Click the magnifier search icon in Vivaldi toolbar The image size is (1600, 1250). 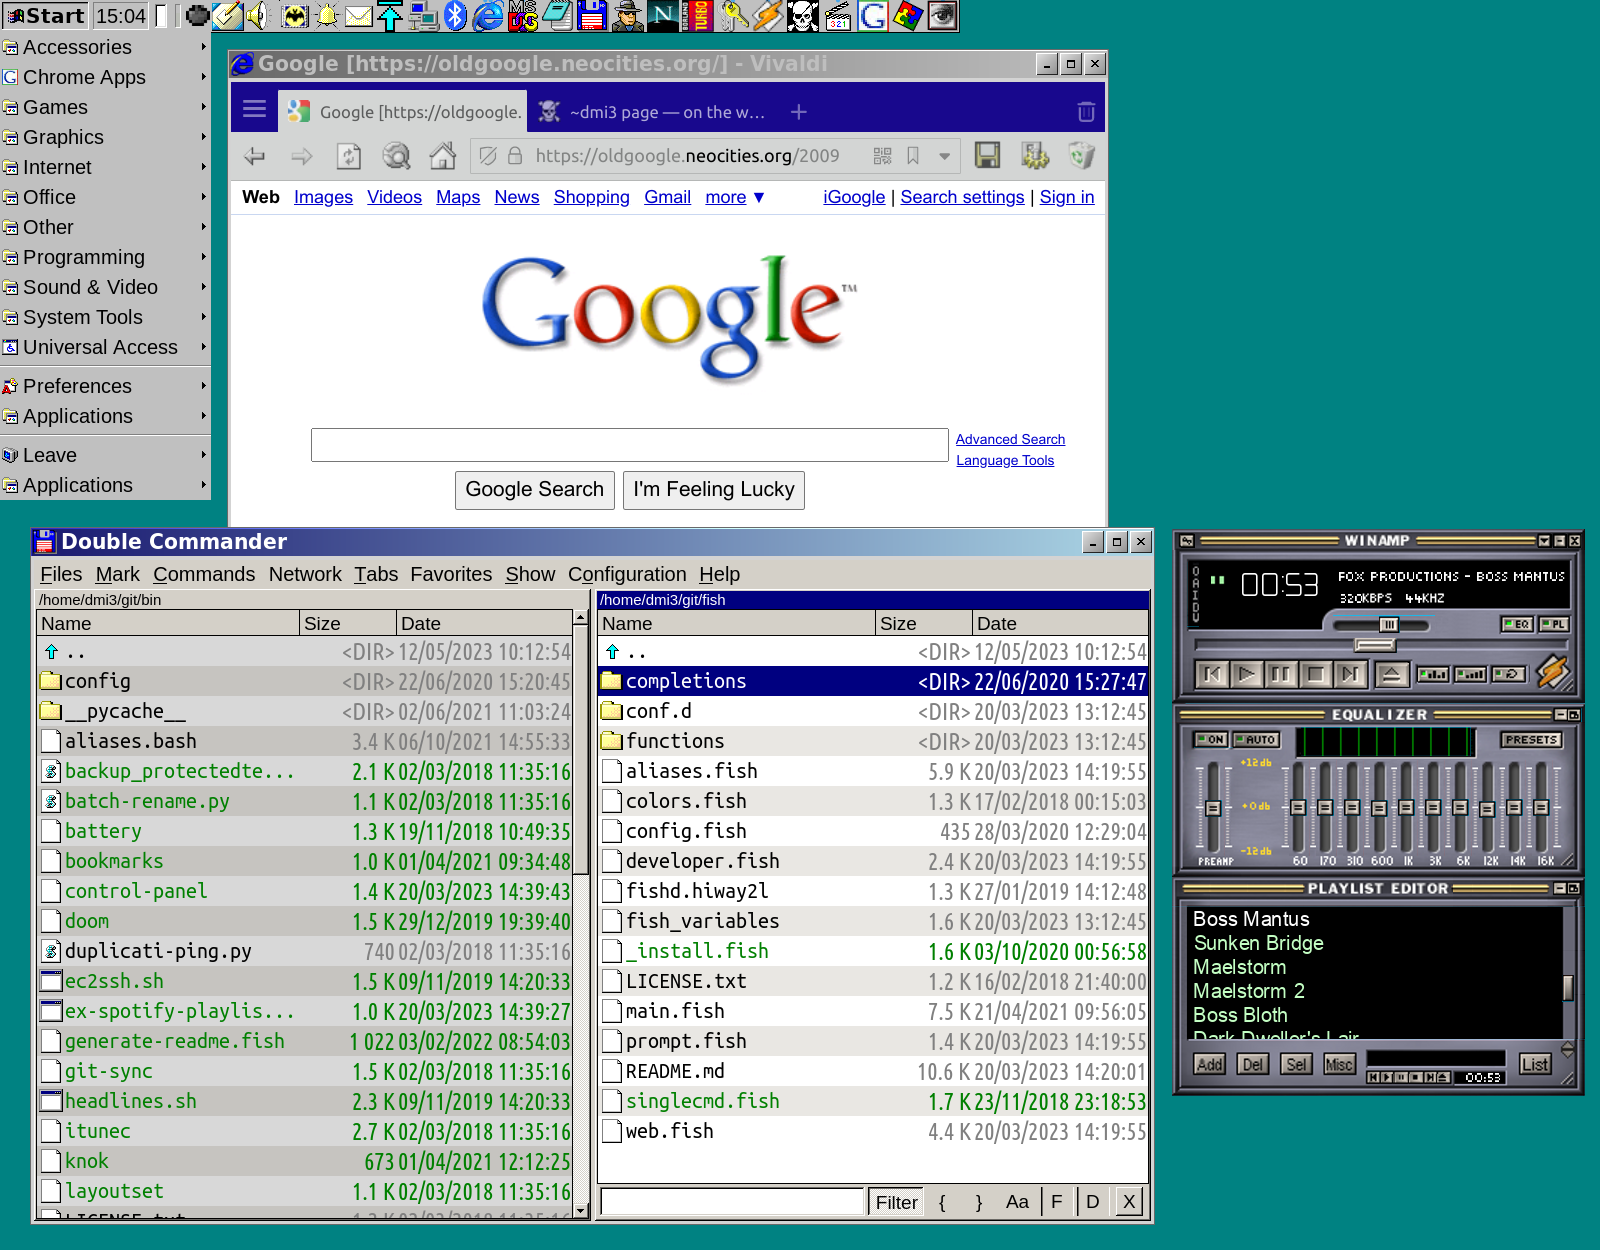click(x=396, y=156)
